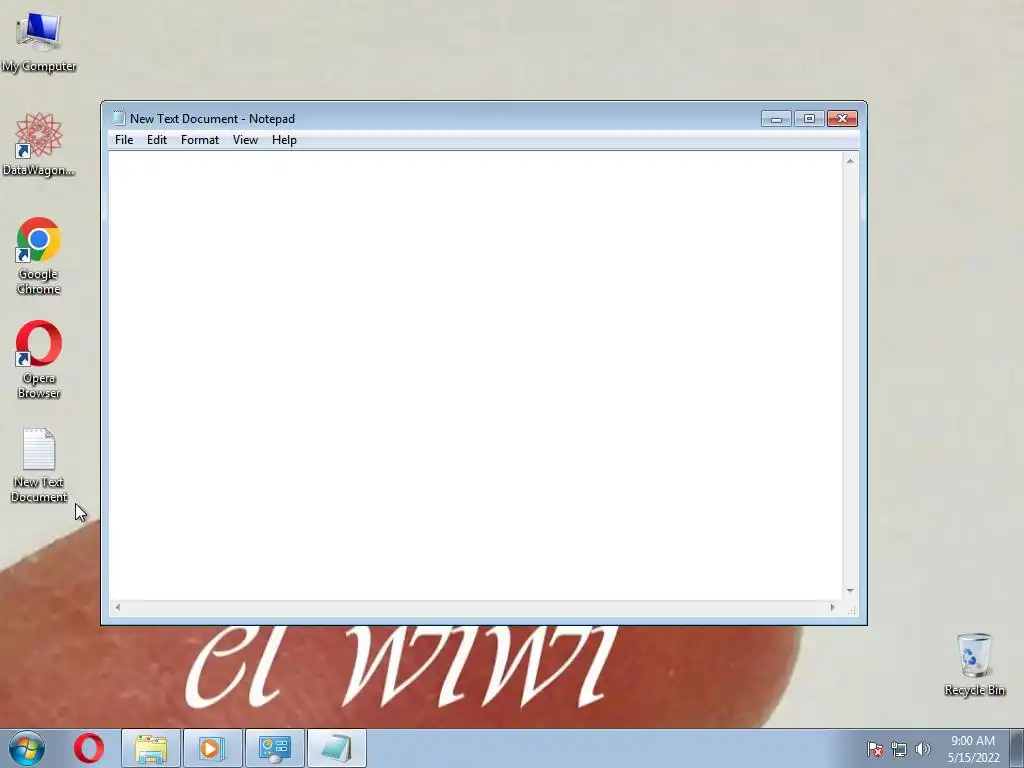Select the Recycle Bin desktop icon
The width and height of the screenshot is (1024, 768).
[974, 664]
